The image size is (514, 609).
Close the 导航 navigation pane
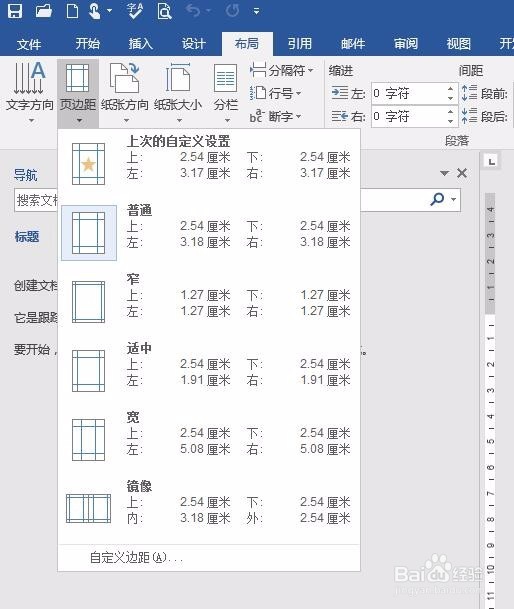click(462, 173)
